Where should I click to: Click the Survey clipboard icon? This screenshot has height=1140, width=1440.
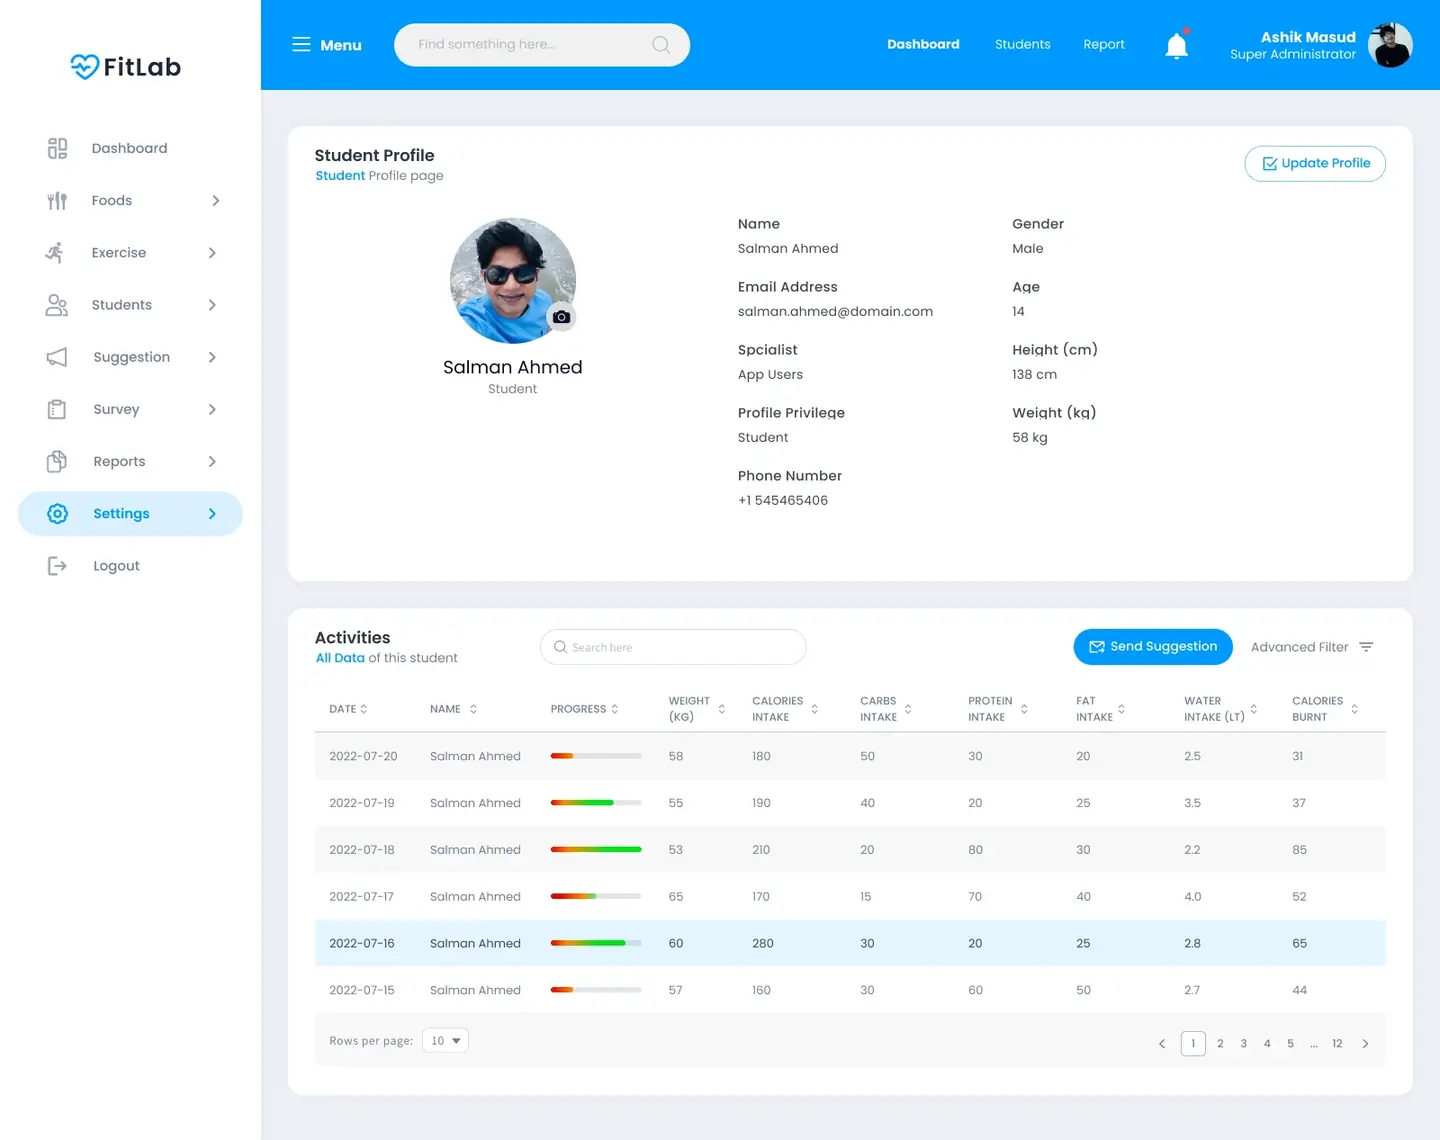(x=57, y=409)
